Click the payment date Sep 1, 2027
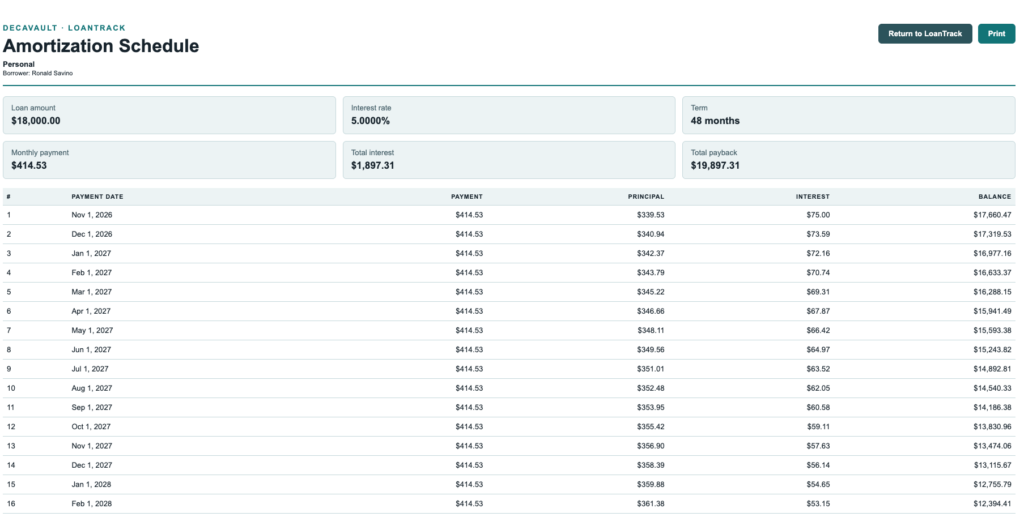Image resolution: width=1024 pixels, height=517 pixels. click(x=92, y=407)
